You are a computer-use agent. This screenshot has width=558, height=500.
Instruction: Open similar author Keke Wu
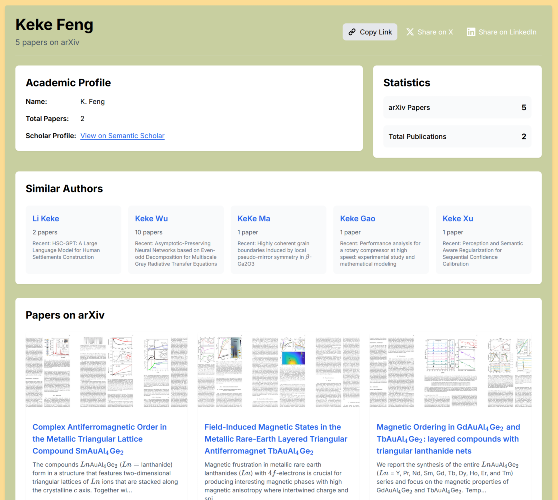tap(151, 219)
